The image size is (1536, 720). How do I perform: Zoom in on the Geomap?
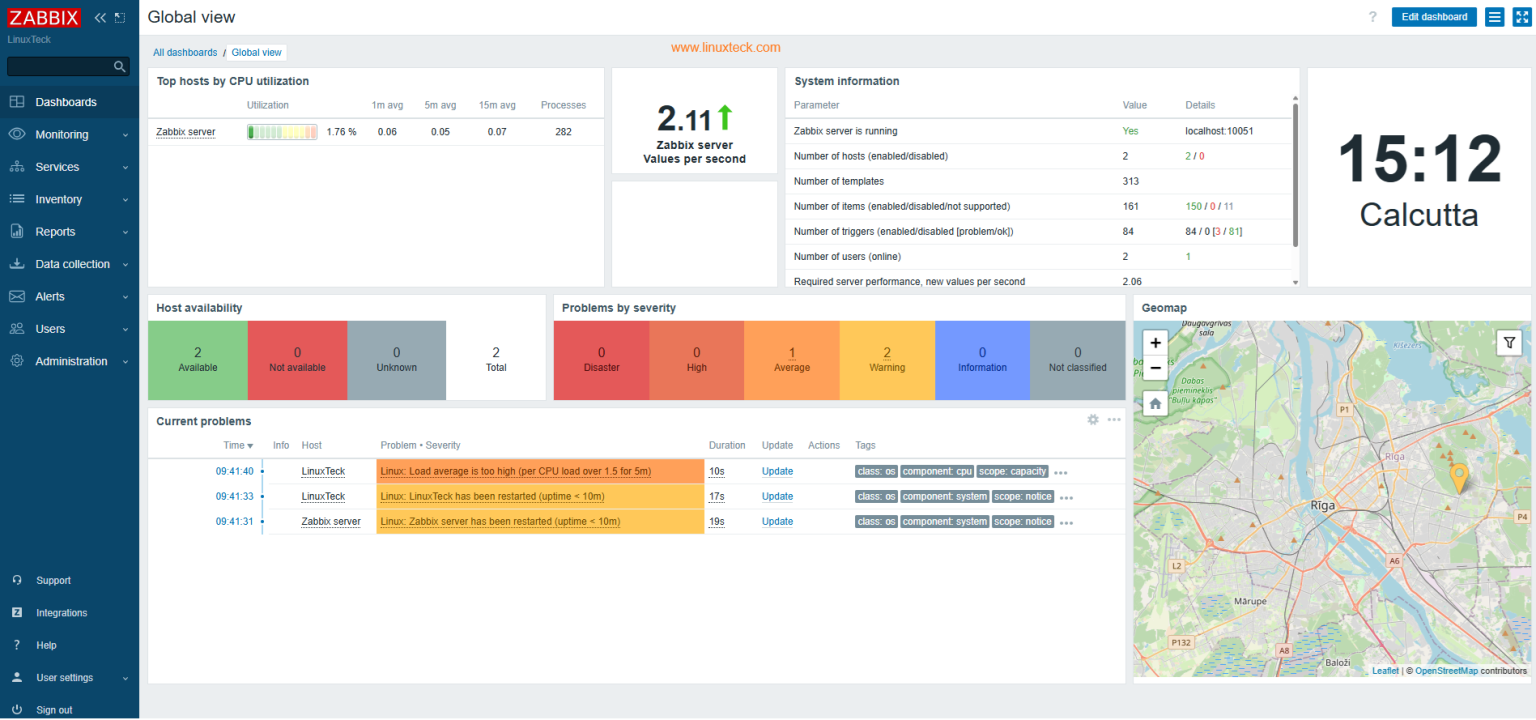[1156, 343]
